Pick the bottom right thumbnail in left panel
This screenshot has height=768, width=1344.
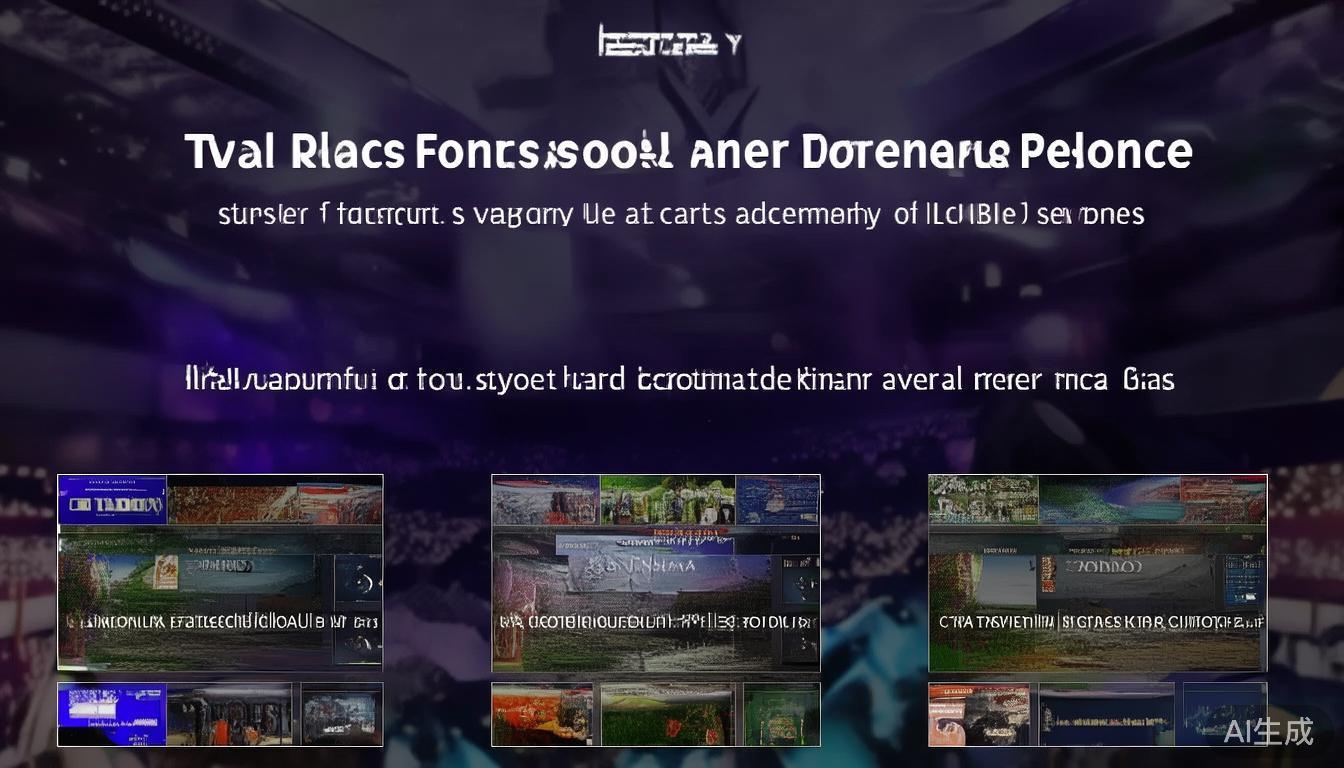[x=342, y=714]
